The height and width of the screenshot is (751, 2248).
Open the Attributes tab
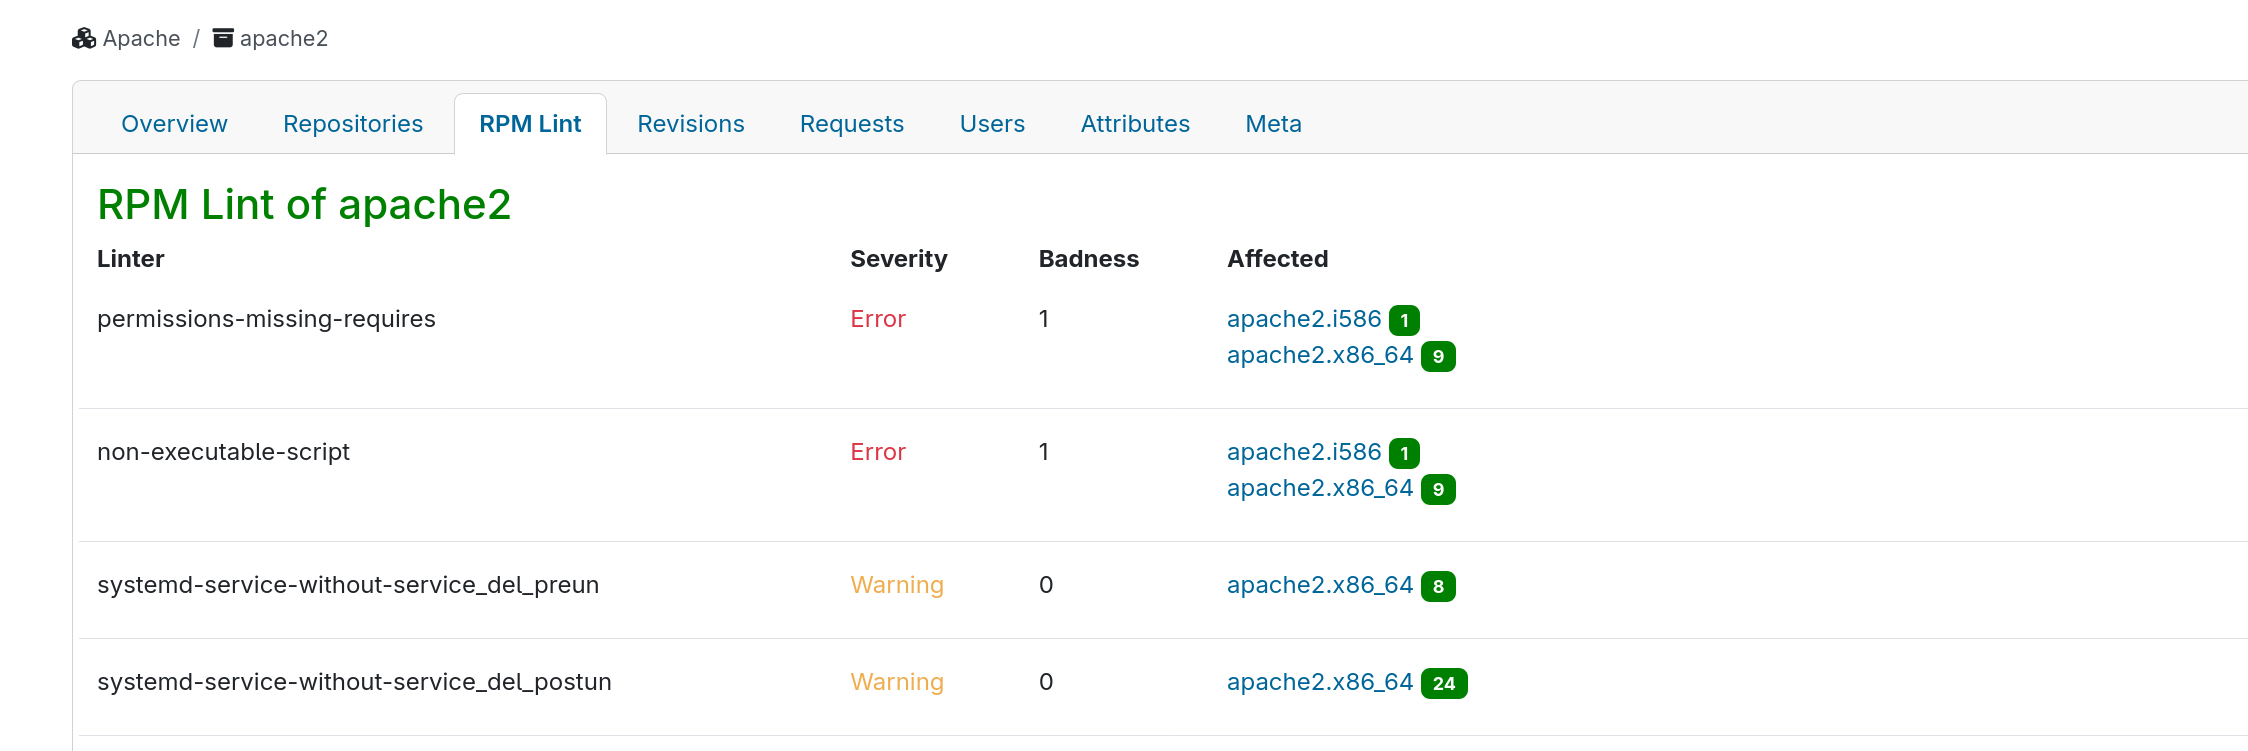1135,124
